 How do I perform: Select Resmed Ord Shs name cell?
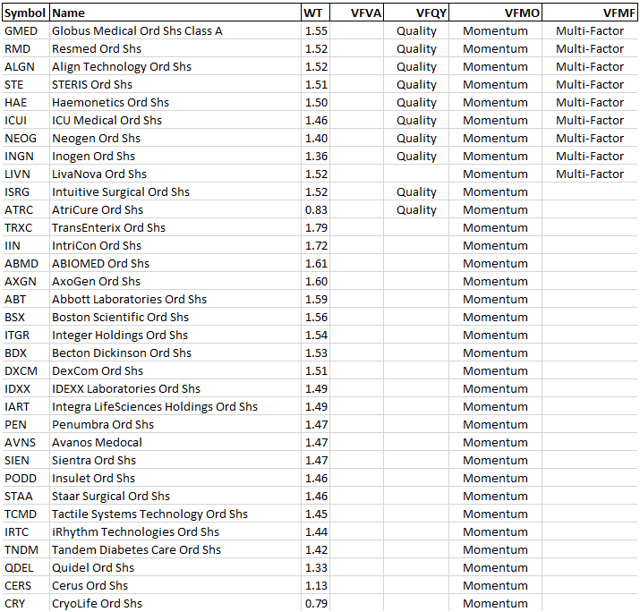pos(176,49)
